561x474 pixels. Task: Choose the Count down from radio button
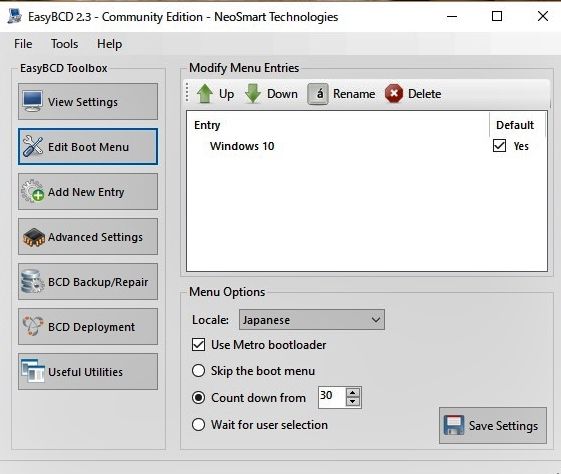pyautogui.click(x=199, y=397)
